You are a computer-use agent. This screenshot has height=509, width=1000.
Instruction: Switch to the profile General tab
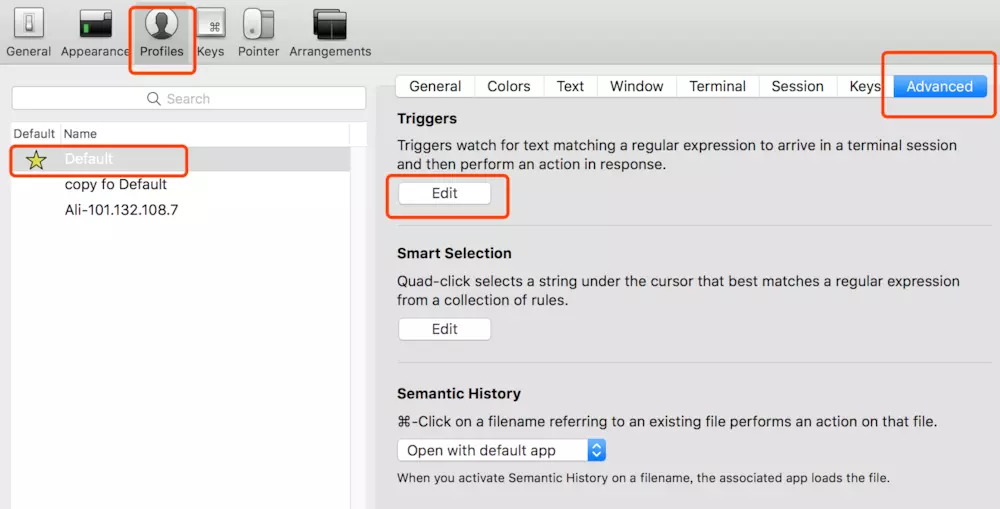click(435, 86)
